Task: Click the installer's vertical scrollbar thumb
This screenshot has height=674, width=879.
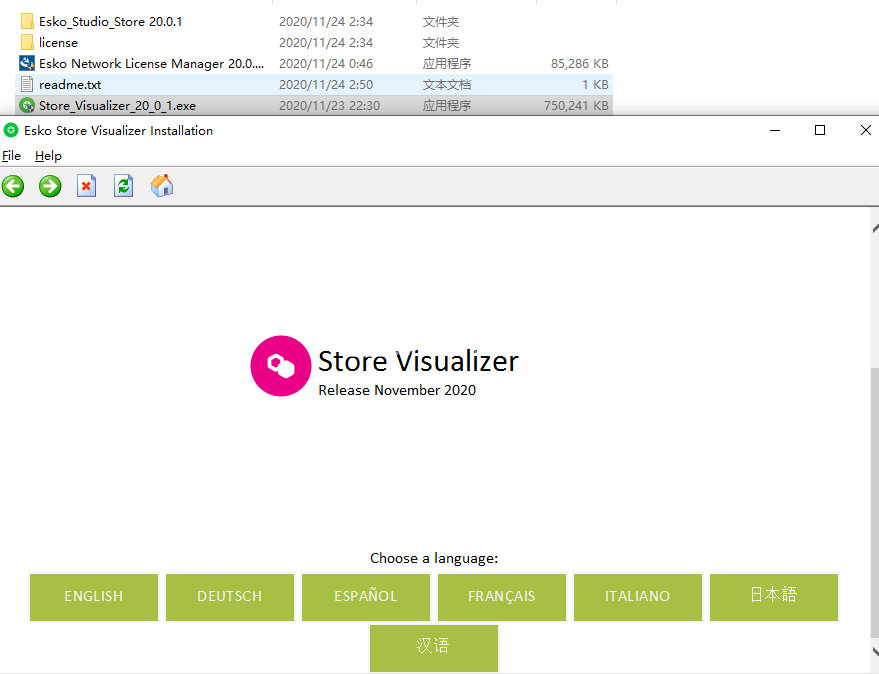Action: pos(875,502)
